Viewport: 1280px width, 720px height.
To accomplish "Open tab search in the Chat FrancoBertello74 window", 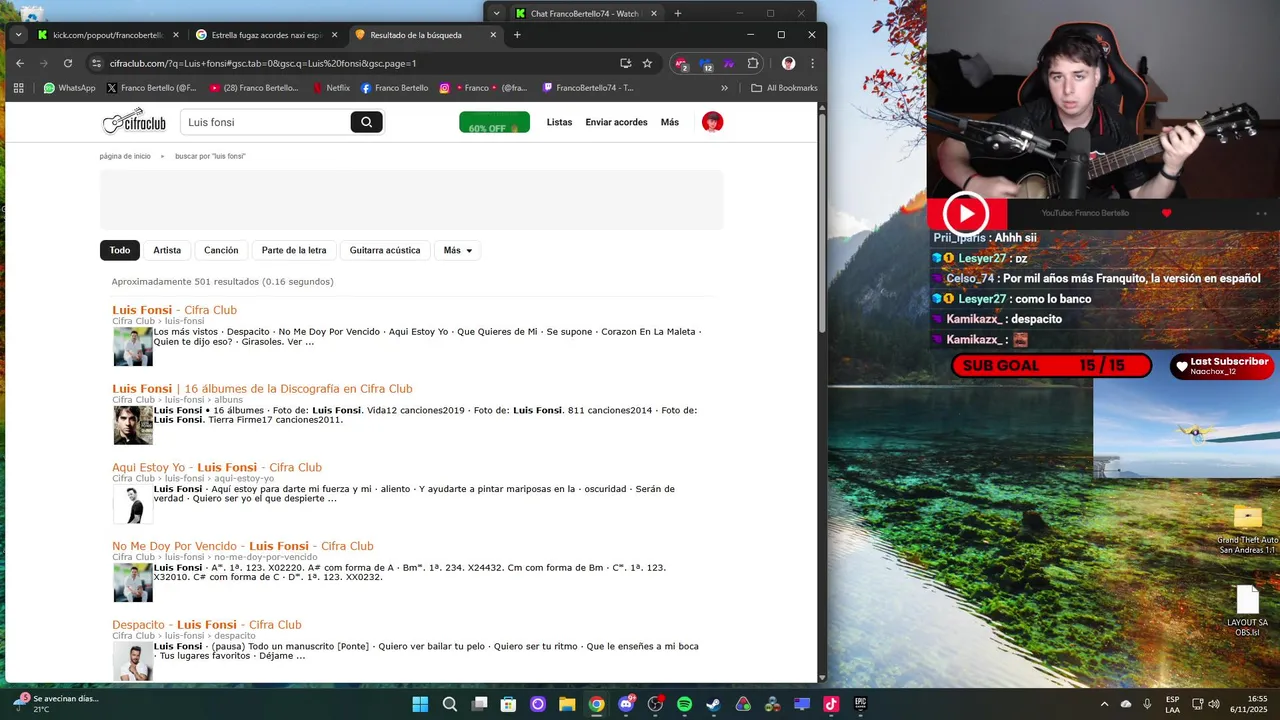I will click(x=496, y=14).
